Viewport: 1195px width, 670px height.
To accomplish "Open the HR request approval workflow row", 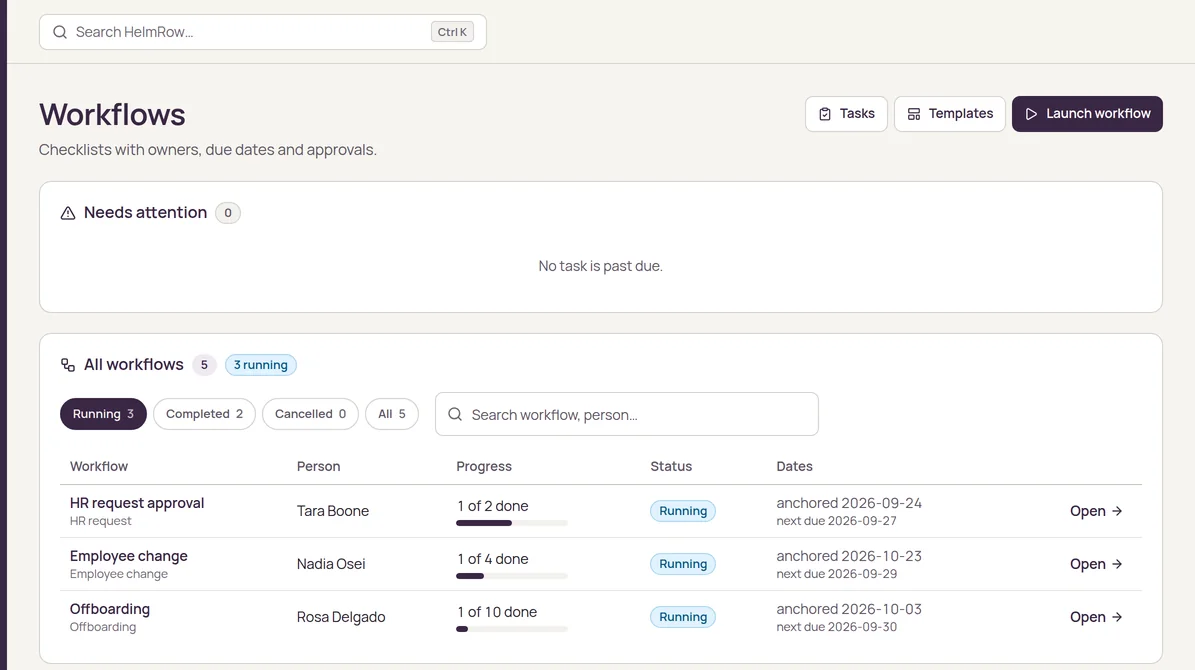I will point(601,511).
